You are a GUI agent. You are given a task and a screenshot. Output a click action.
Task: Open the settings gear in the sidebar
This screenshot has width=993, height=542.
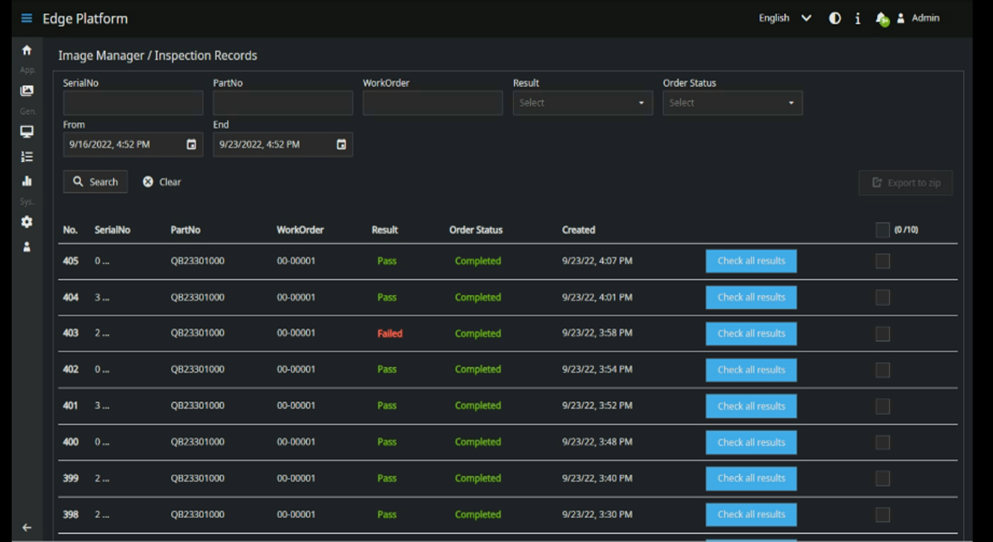click(27, 222)
